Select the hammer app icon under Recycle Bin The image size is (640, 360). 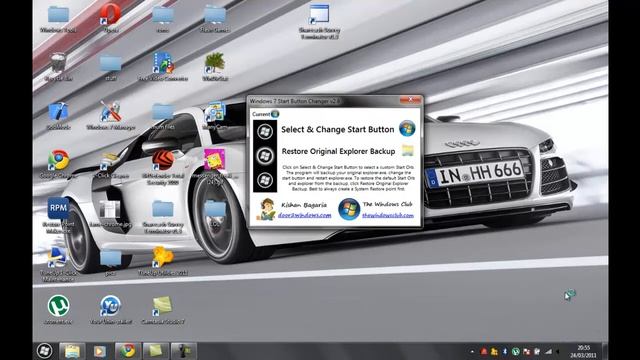[58, 116]
